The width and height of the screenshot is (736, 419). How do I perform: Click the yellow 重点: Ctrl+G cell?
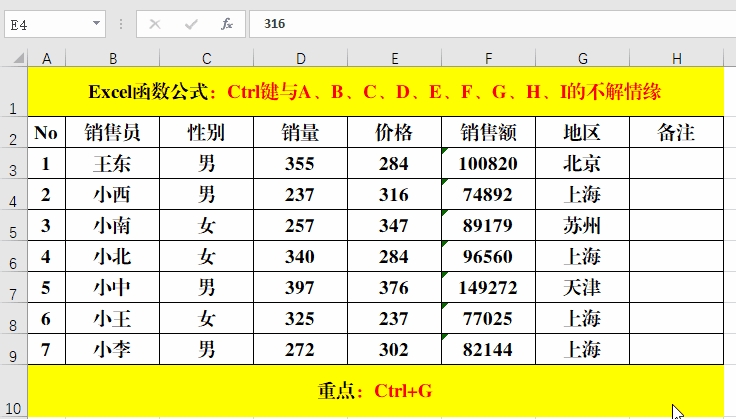pos(376,391)
